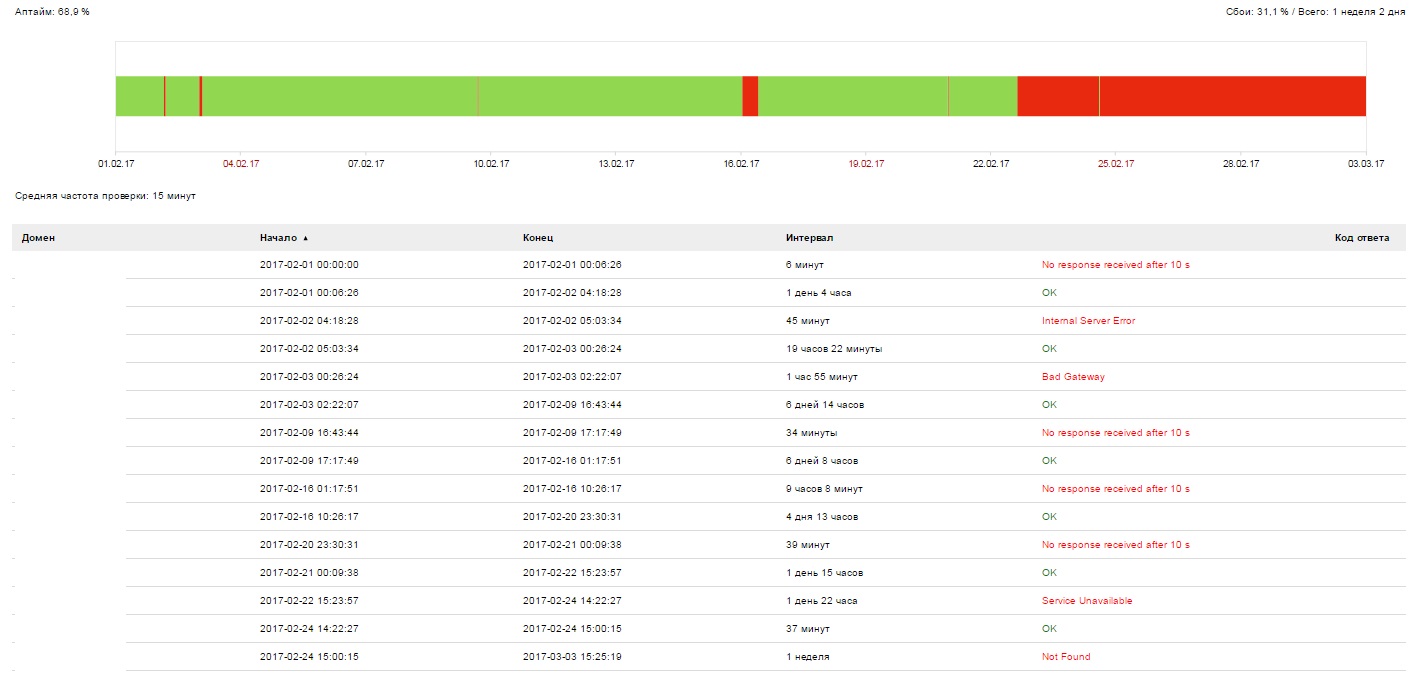
Task: Click interval 6 дней 14 часов
Action: pyautogui.click(x=825, y=405)
